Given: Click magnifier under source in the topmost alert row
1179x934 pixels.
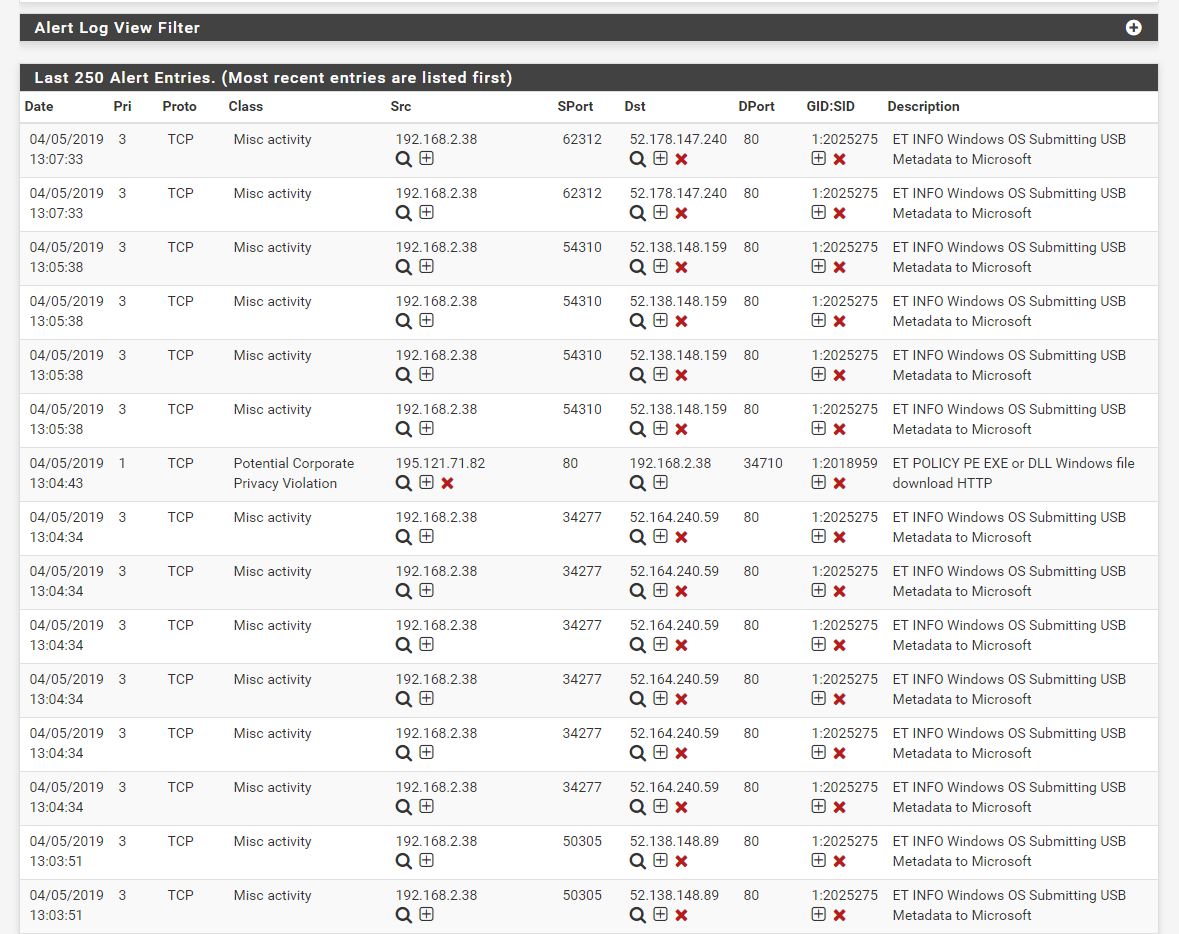Looking at the screenshot, I should point(403,159).
